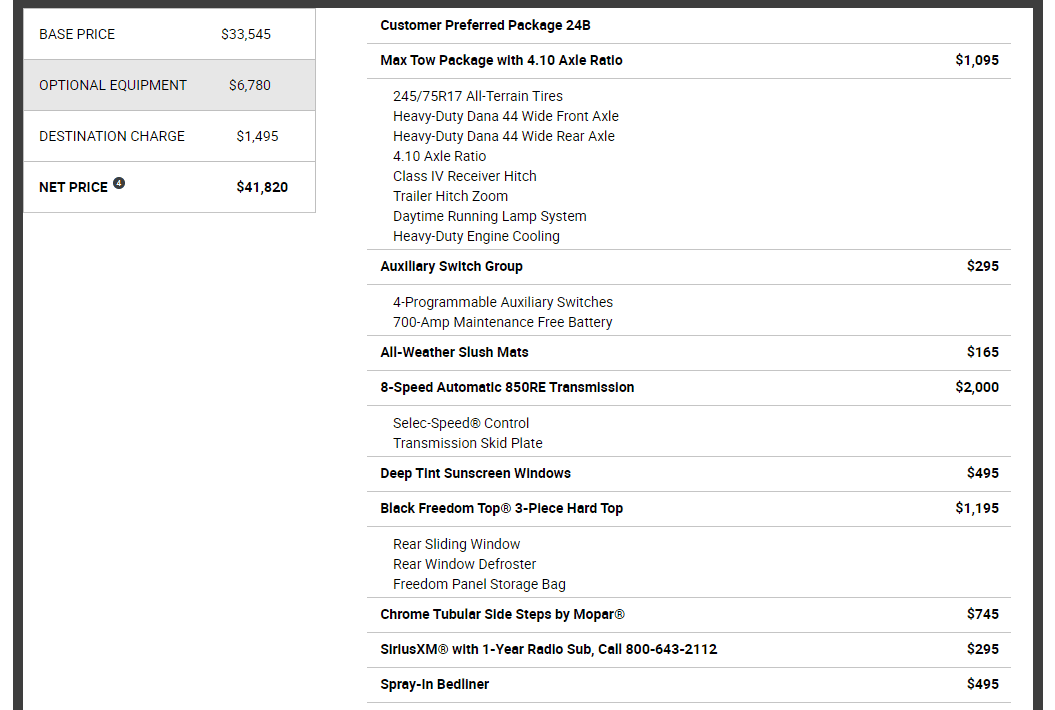Click the $295 Auxiliary Switch Group price

tap(983, 267)
